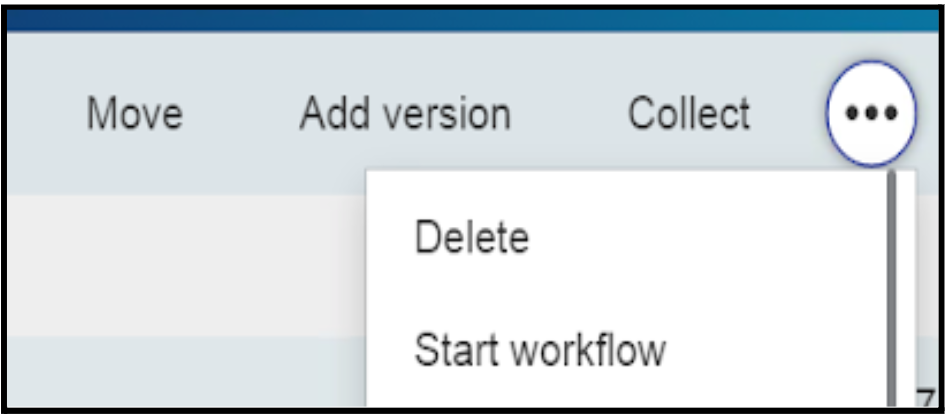Click Move in the action toolbar

(x=134, y=115)
